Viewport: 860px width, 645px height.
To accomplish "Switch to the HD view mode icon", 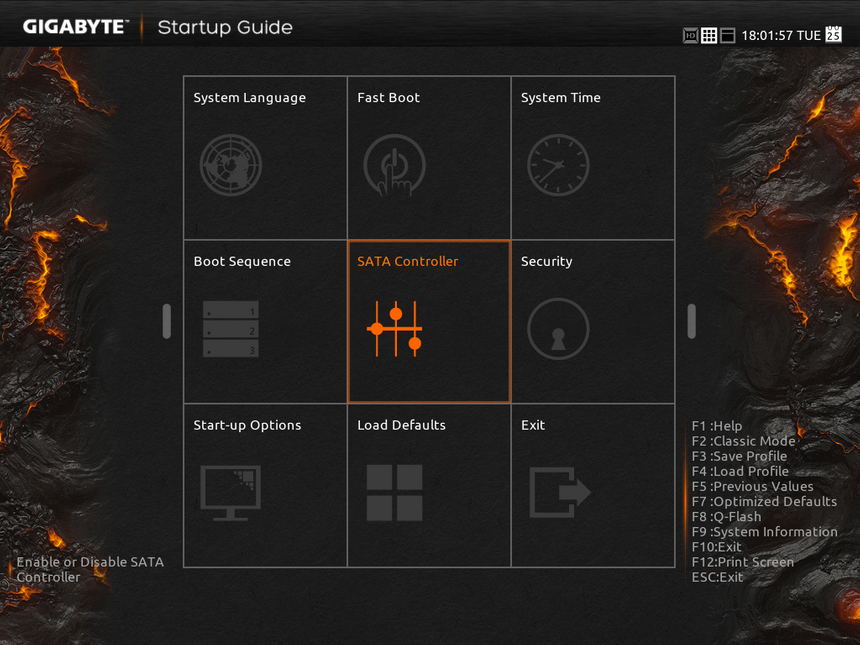I will (x=690, y=35).
